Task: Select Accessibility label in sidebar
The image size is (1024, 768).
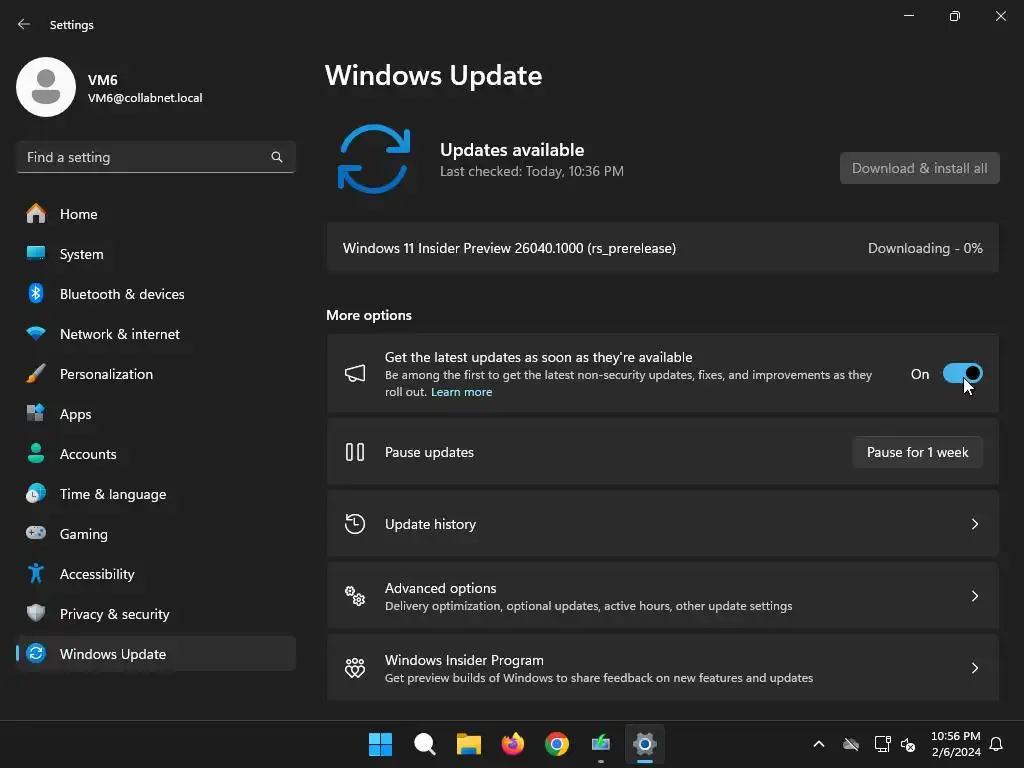Action: [x=97, y=574]
